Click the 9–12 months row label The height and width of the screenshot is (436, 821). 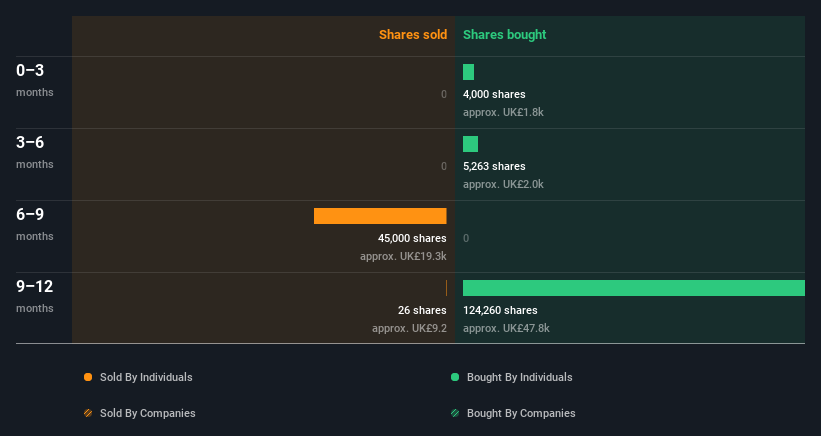[x=35, y=296]
